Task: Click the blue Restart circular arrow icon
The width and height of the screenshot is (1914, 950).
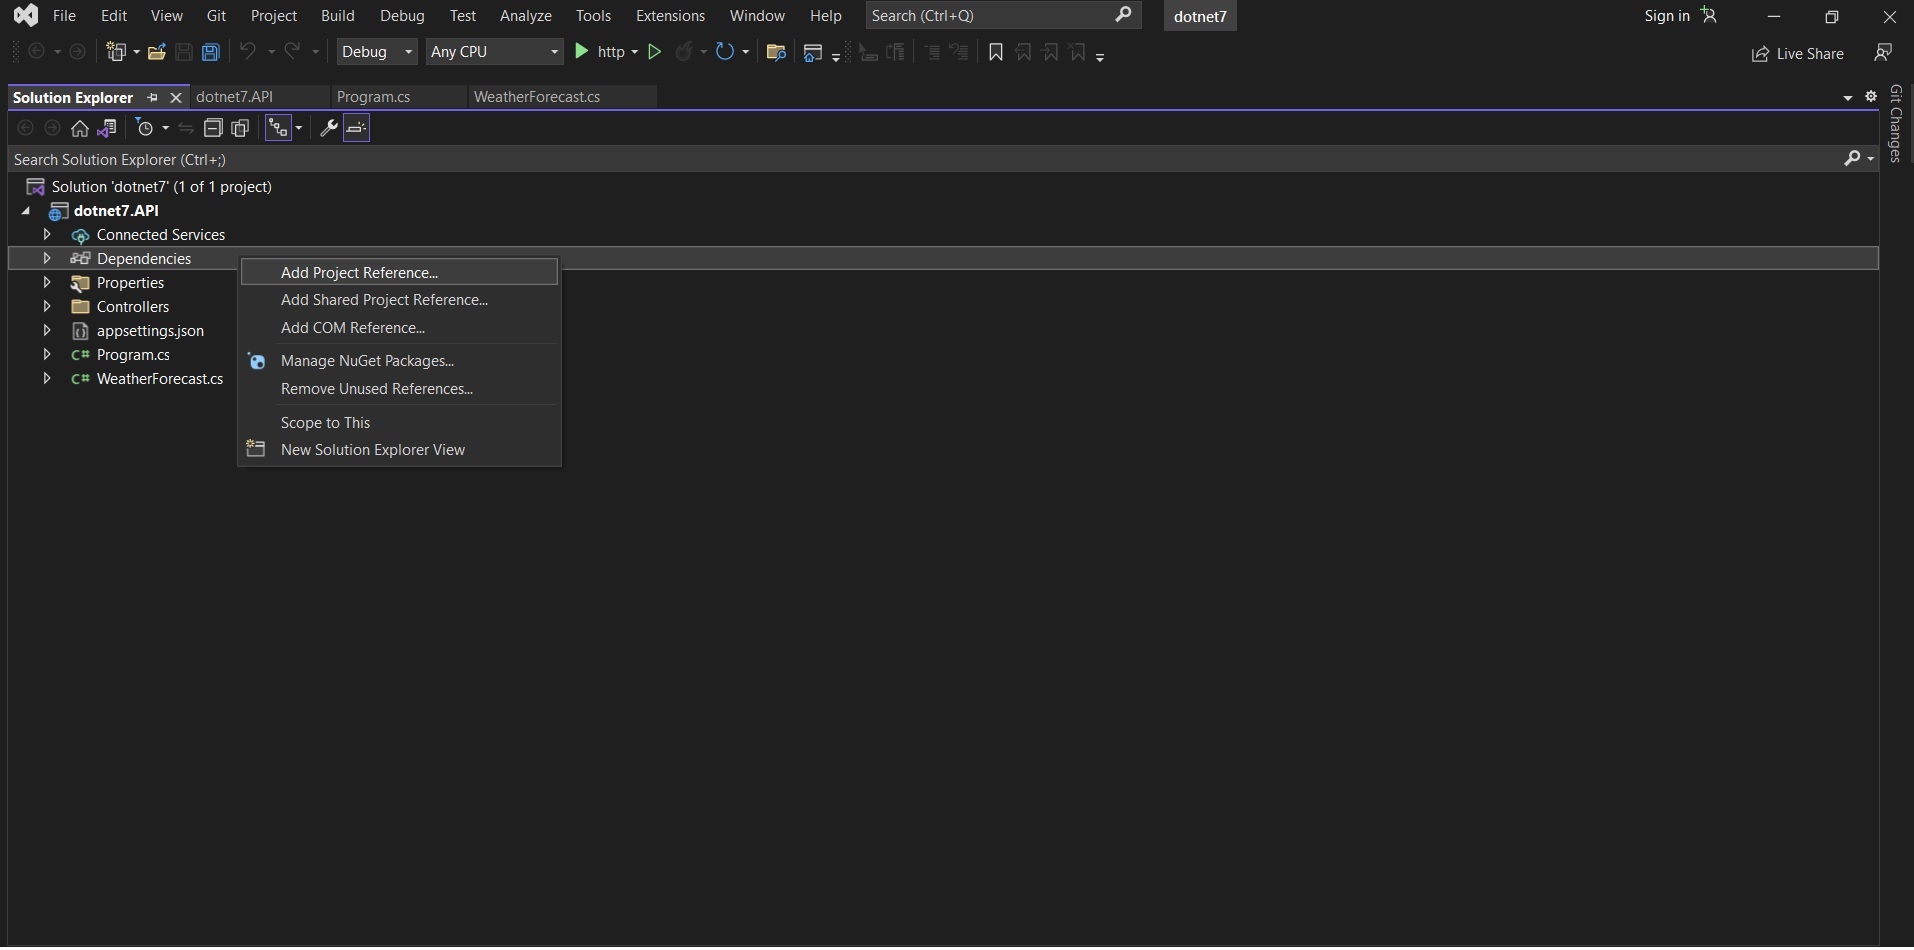Action: click(725, 52)
